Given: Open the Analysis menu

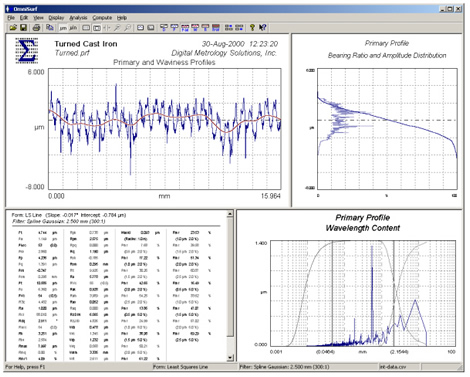Looking at the screenshot, I should [78, 18].
